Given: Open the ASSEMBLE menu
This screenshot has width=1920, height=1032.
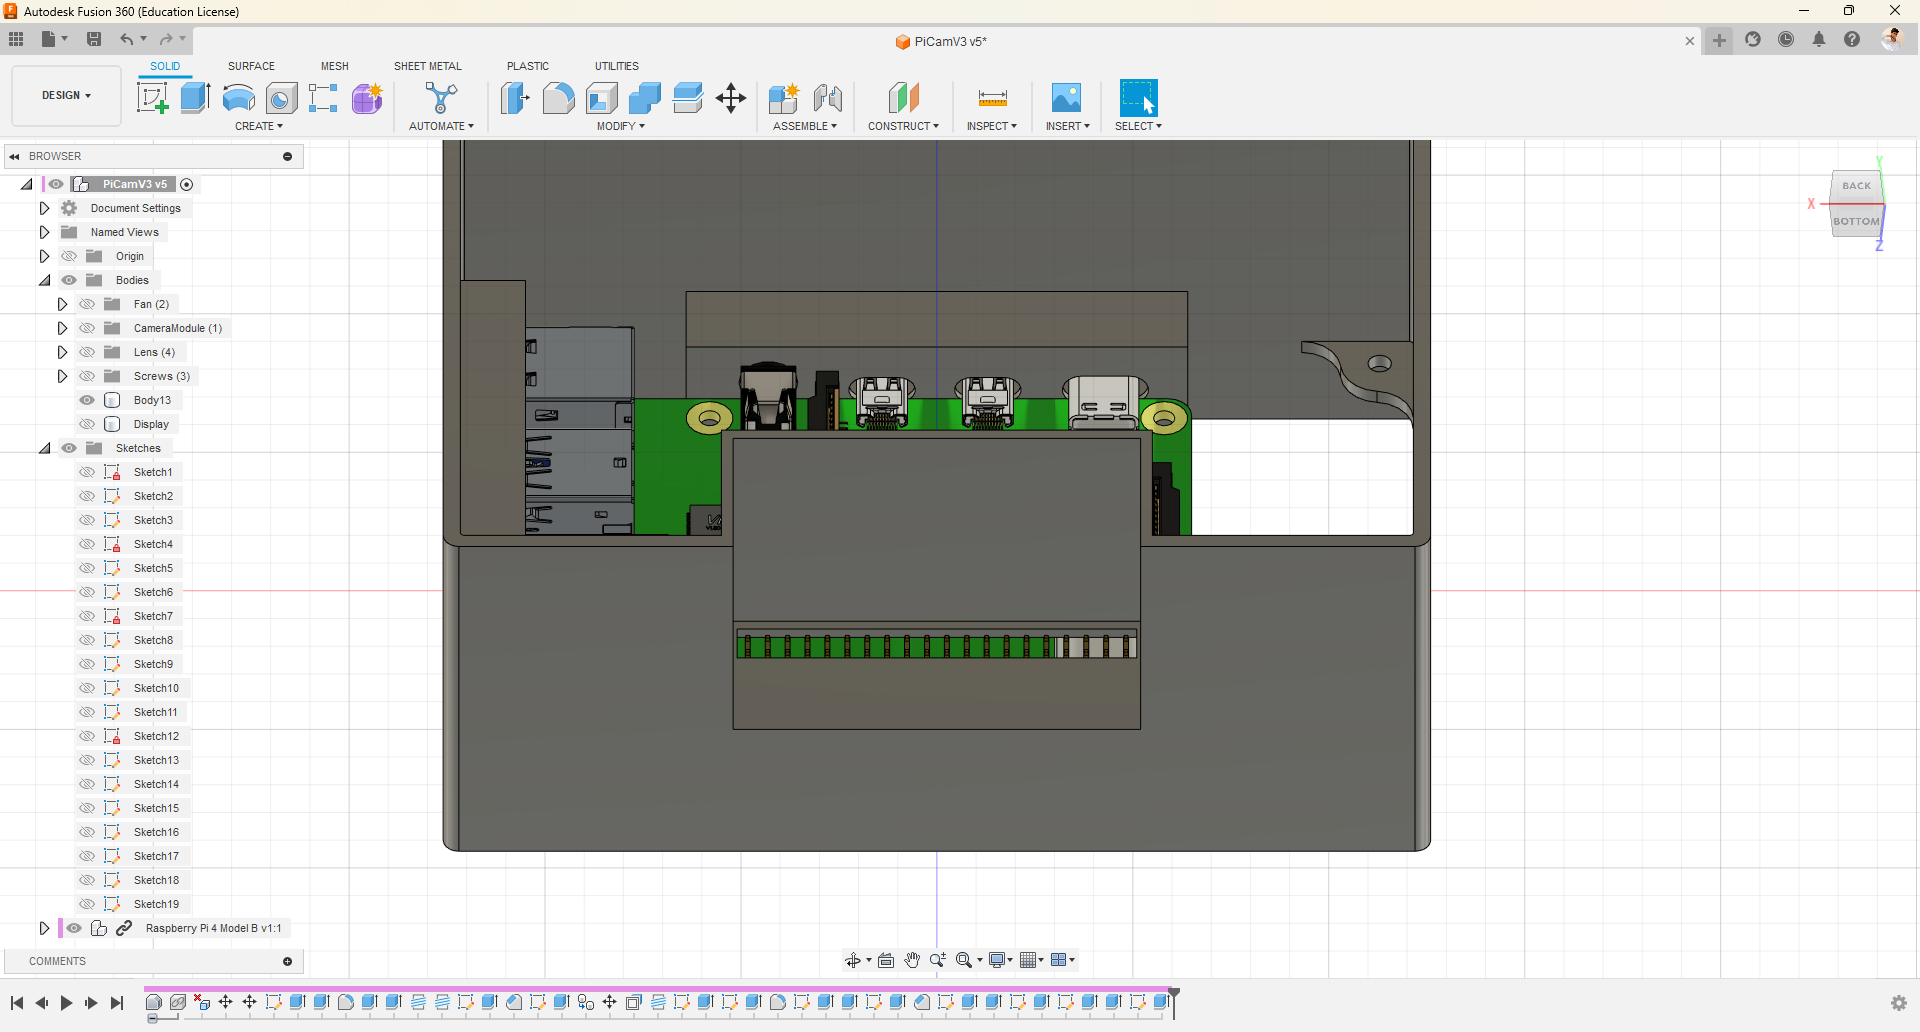Looking at the screenshot, I should tap(805, 126).
